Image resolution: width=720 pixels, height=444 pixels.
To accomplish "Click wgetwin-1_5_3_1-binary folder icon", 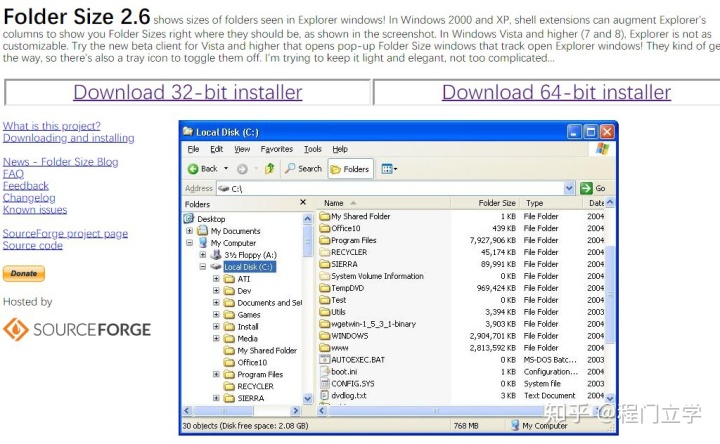I will 325,324.
